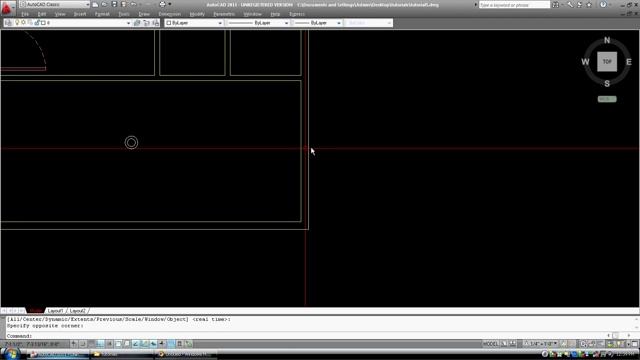Open the File menu

pos(25,14)
